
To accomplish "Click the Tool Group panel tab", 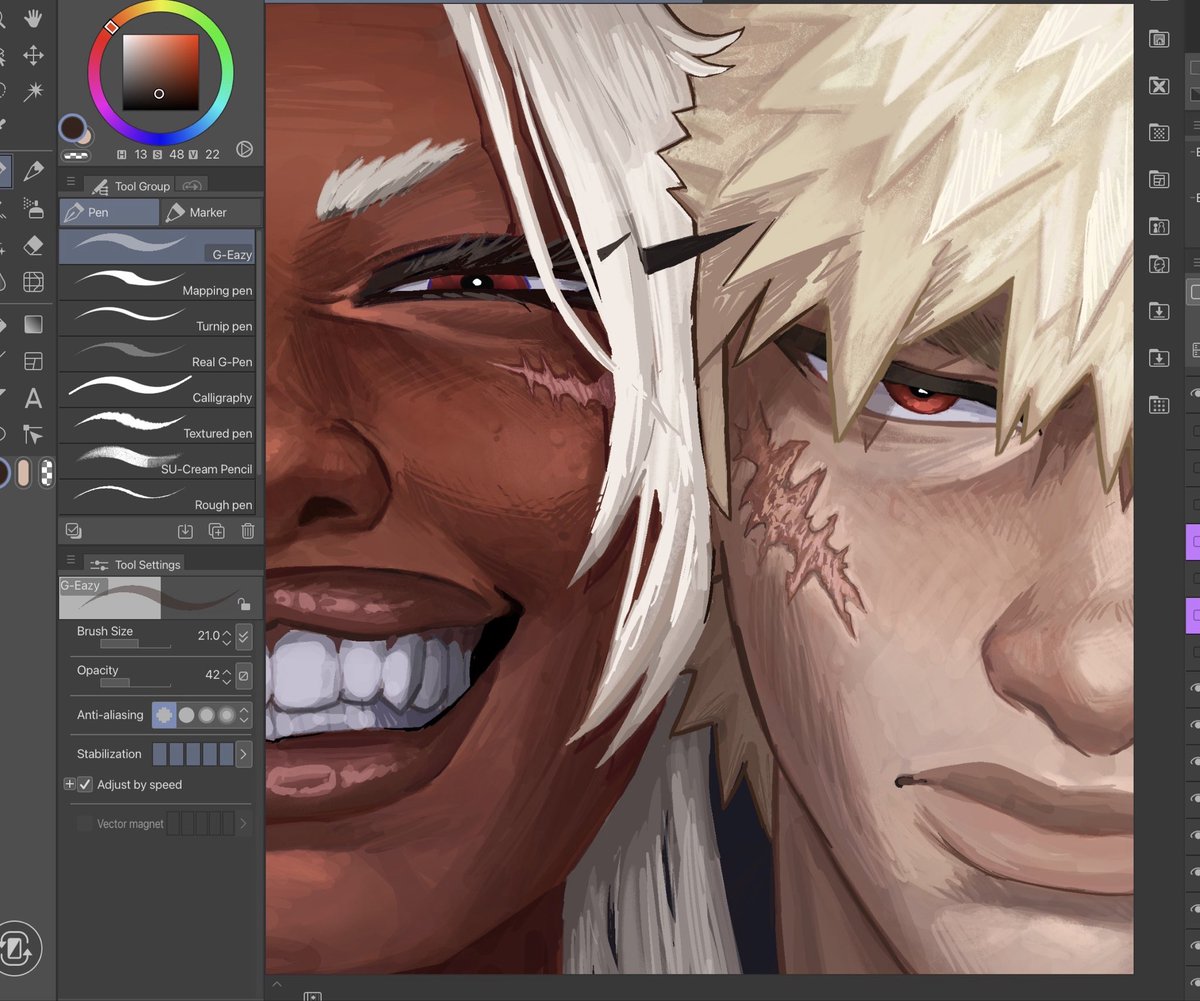I will 129,186.
